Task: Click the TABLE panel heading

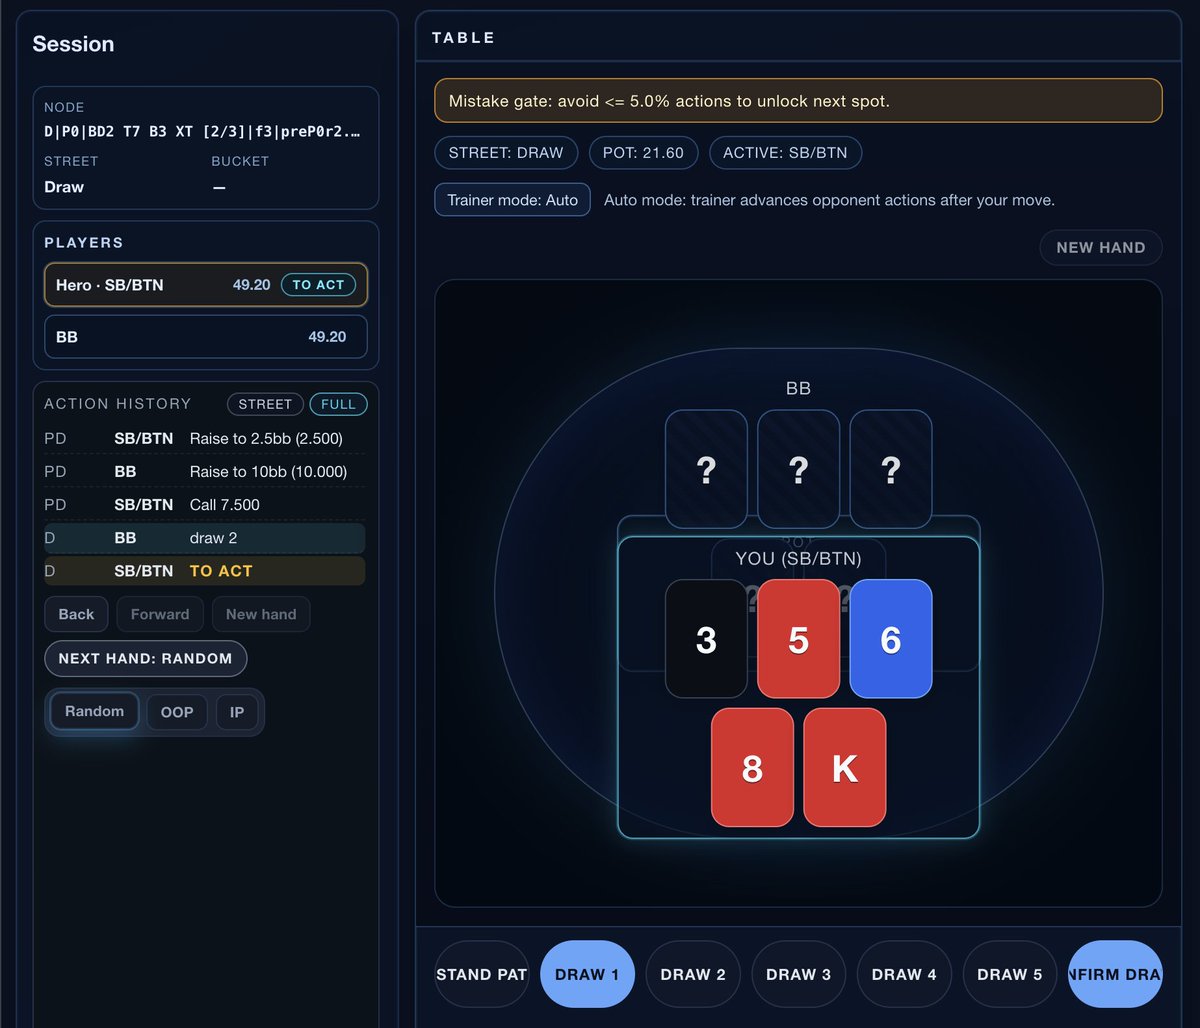Action: 463,38
